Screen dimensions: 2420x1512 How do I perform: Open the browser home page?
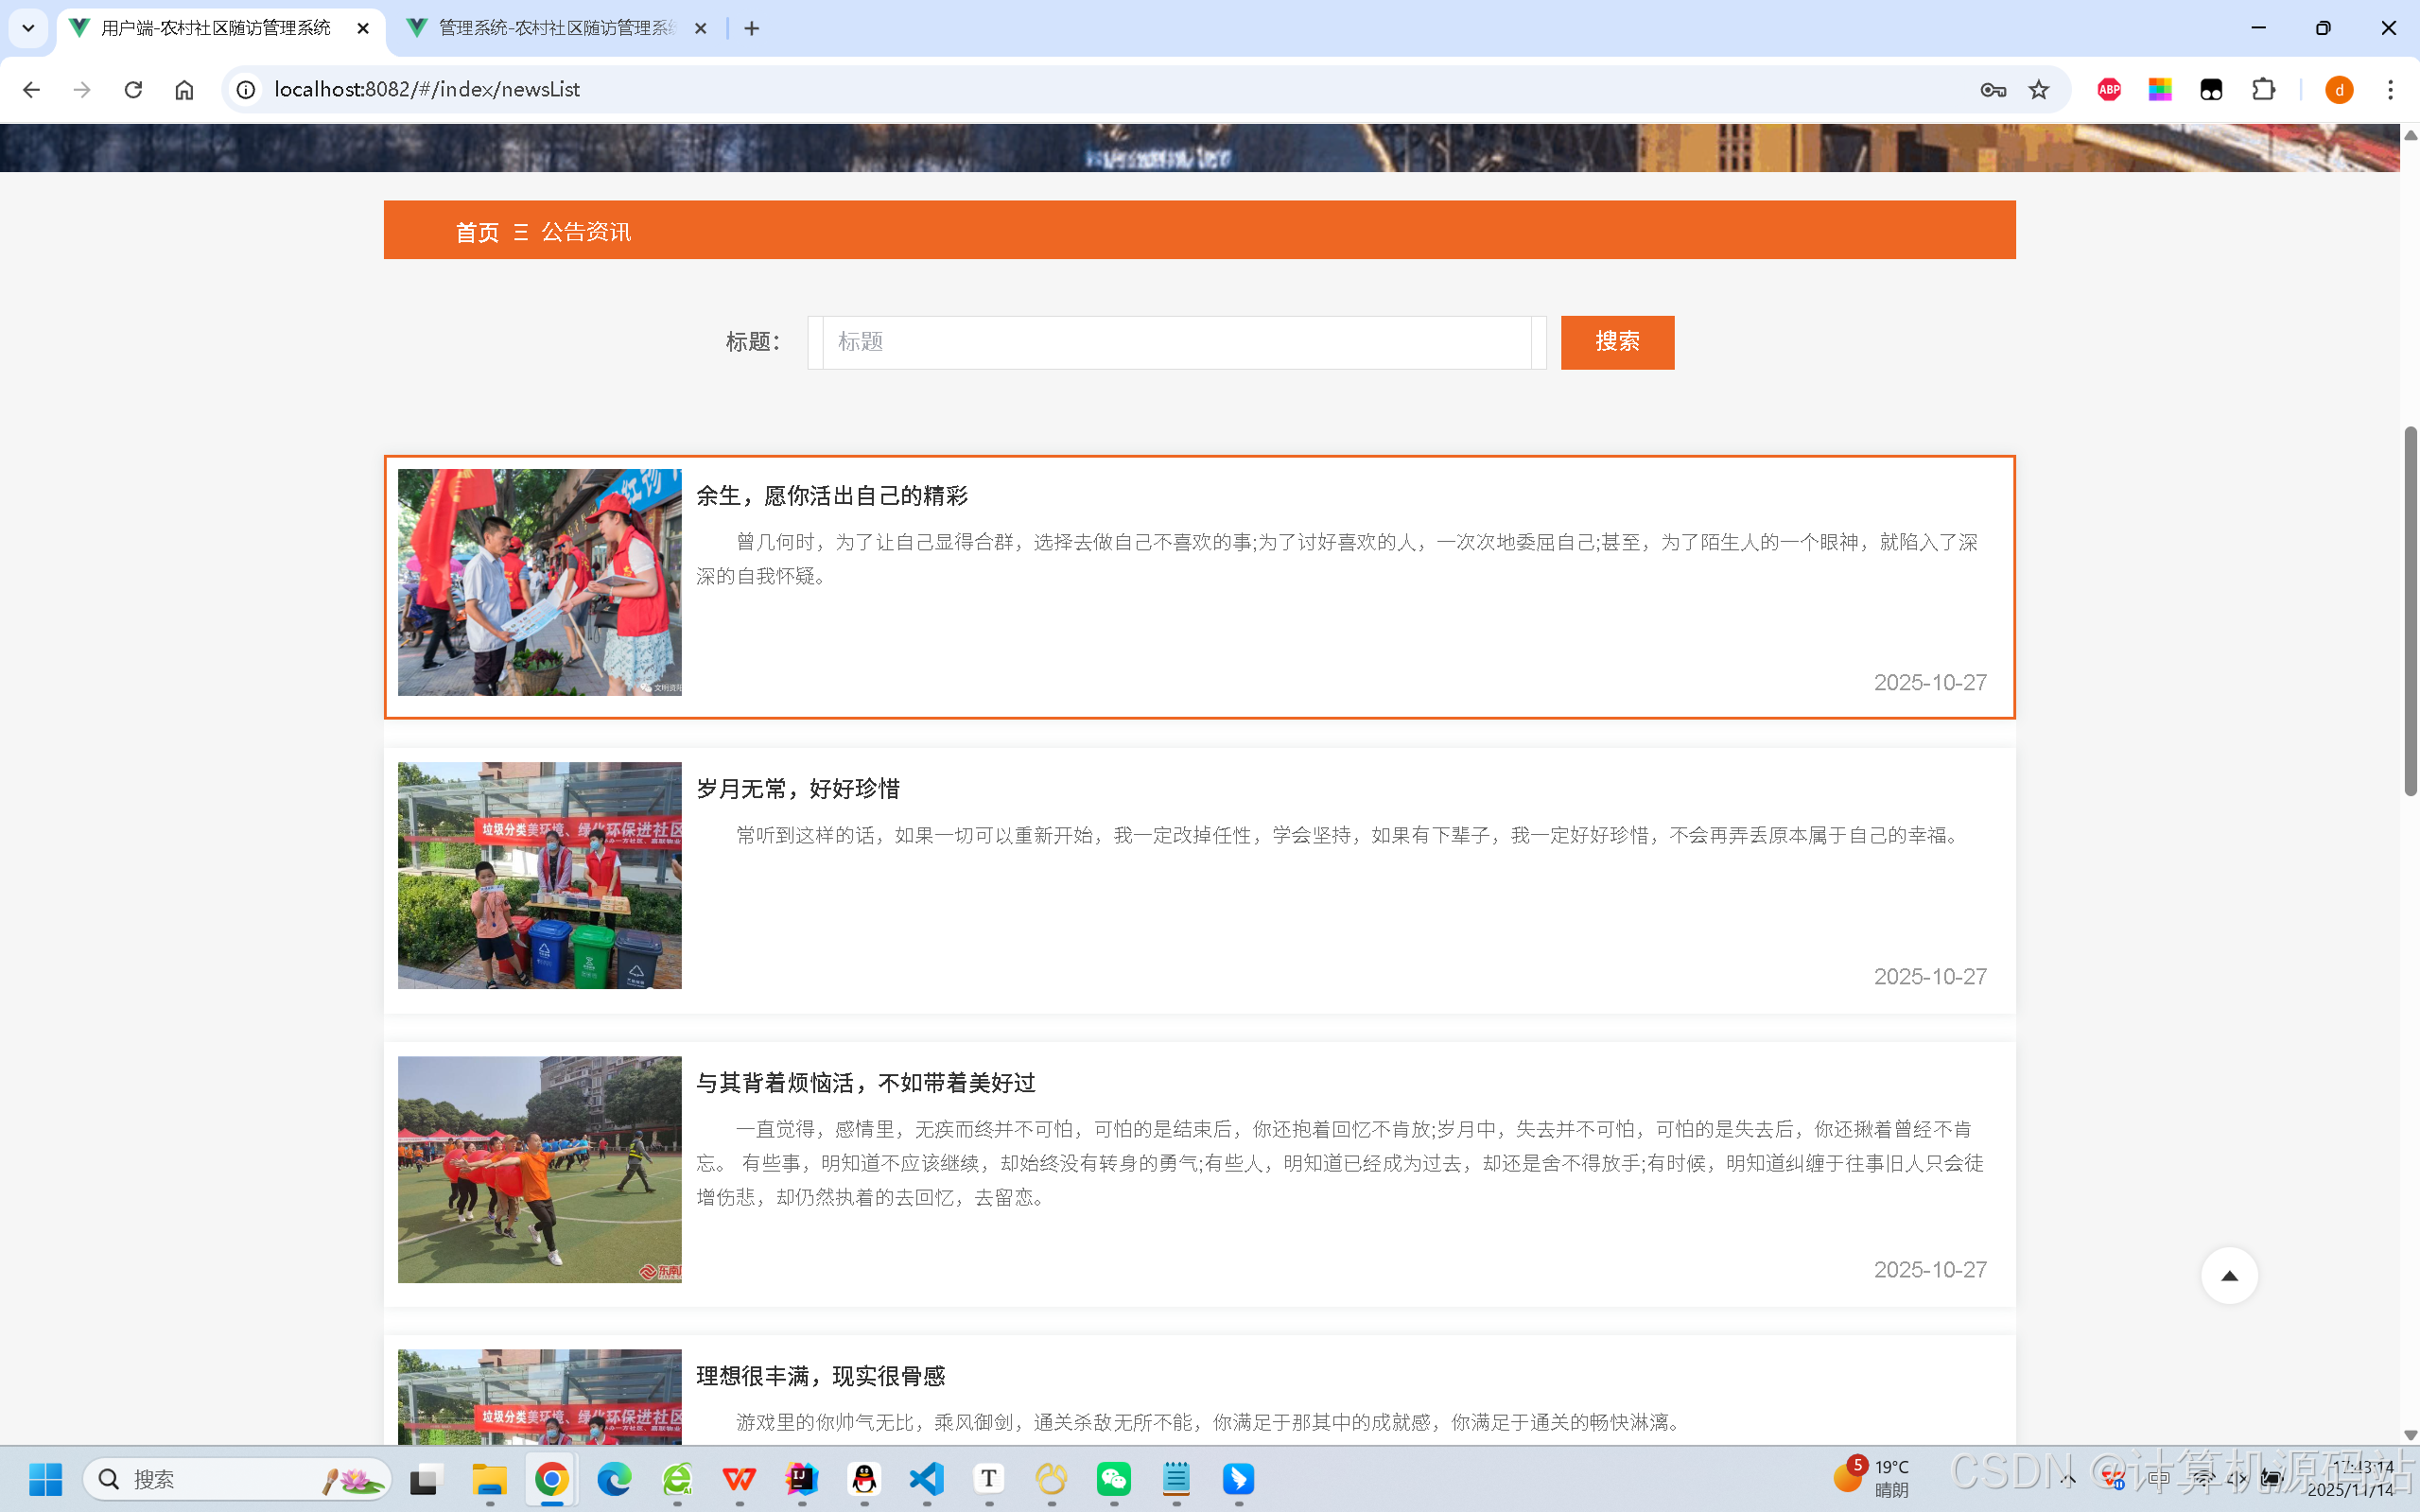click(184, 90)
